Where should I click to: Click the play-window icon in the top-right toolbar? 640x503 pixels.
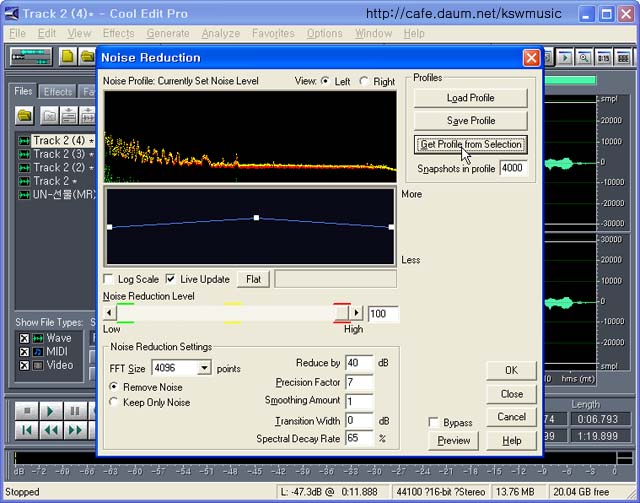click(565, 58)
